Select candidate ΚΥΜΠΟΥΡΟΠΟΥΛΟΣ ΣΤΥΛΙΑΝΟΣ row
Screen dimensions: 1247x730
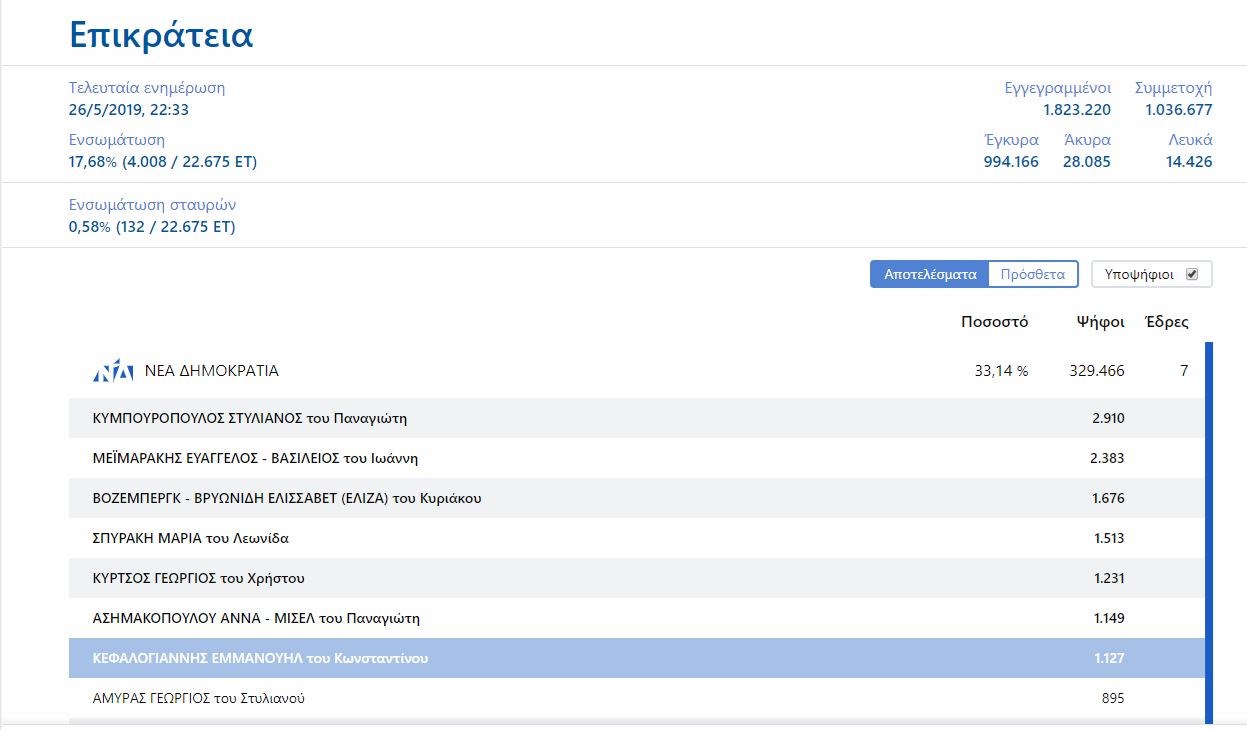coord(249,418)
